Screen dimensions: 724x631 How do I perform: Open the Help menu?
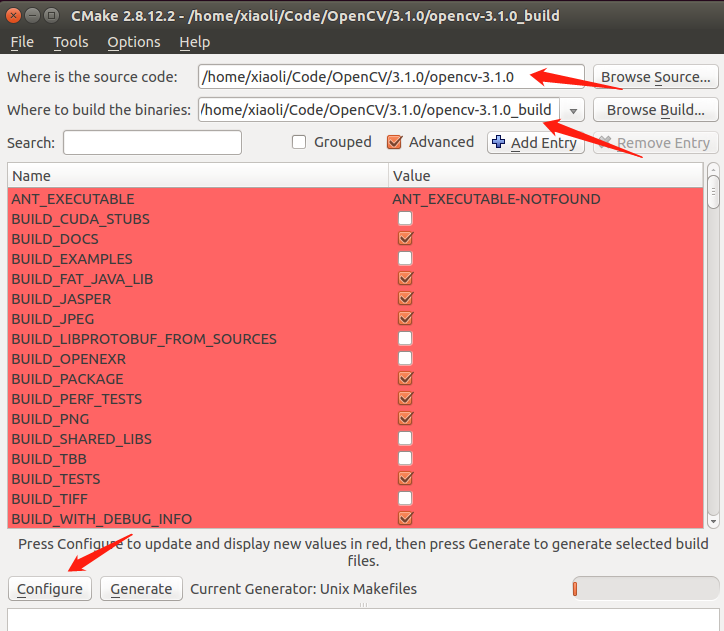tap(194, 42)
